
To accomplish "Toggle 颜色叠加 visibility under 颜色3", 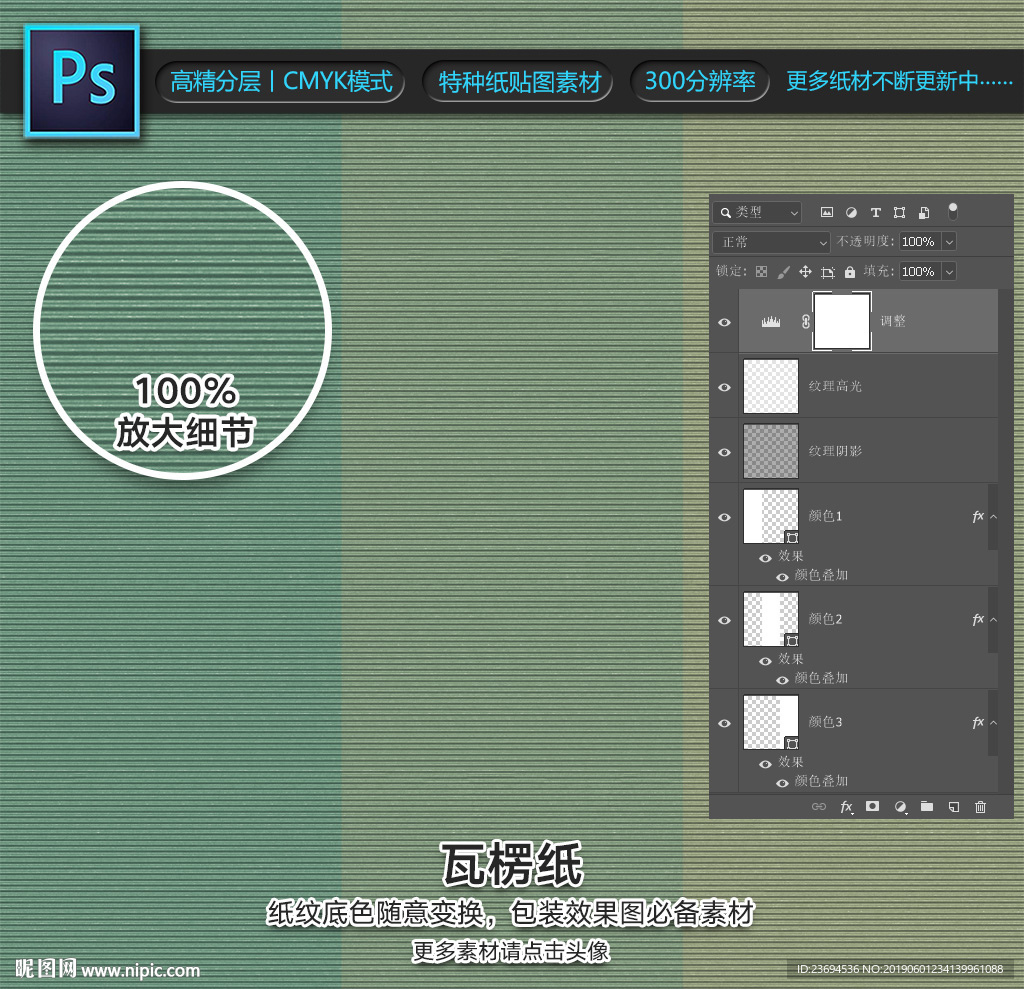I will click(782, 783).
